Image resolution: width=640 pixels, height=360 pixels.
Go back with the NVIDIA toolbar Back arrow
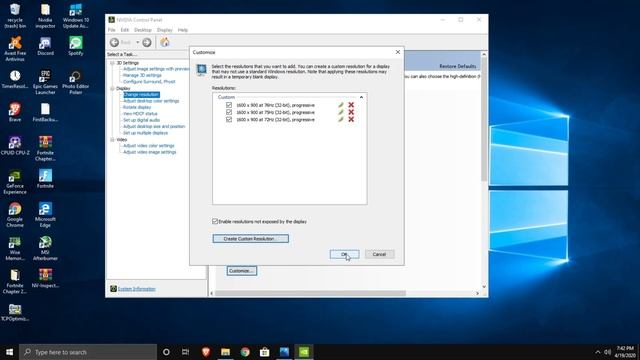tap(114, 42)
